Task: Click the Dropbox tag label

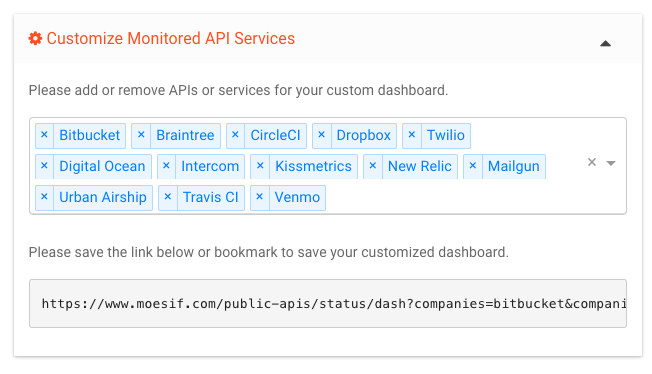Action: [363, 135]
